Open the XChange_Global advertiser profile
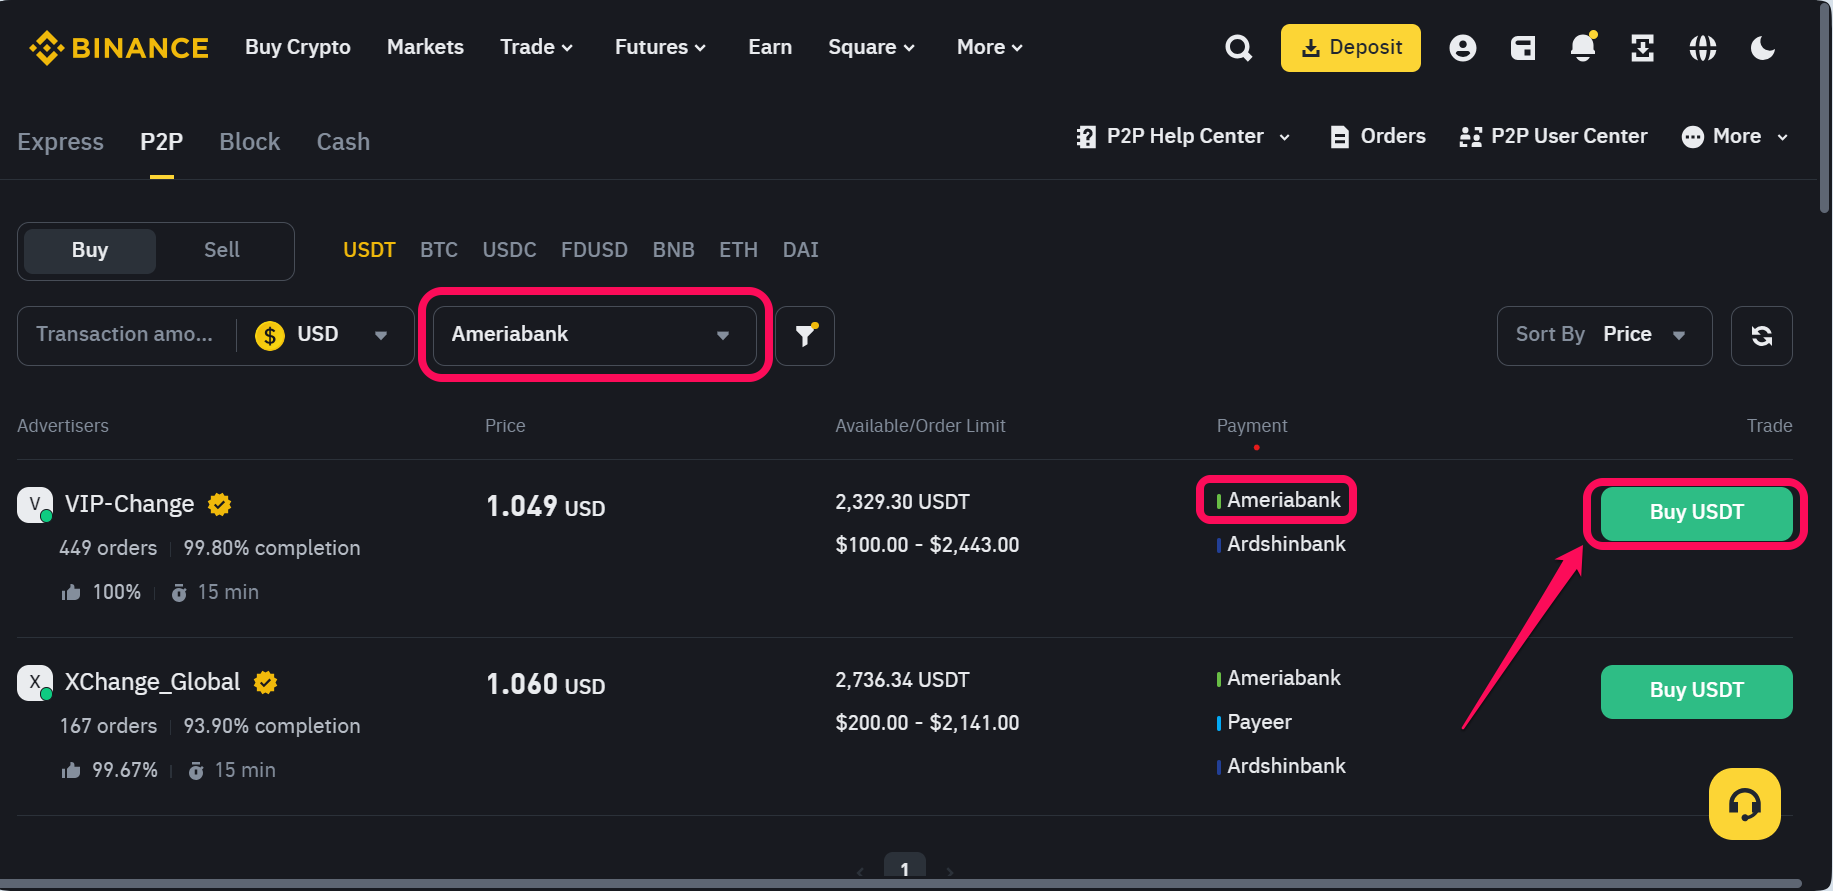This screenshot has width=1833, height=891. [x=152, y=683]
